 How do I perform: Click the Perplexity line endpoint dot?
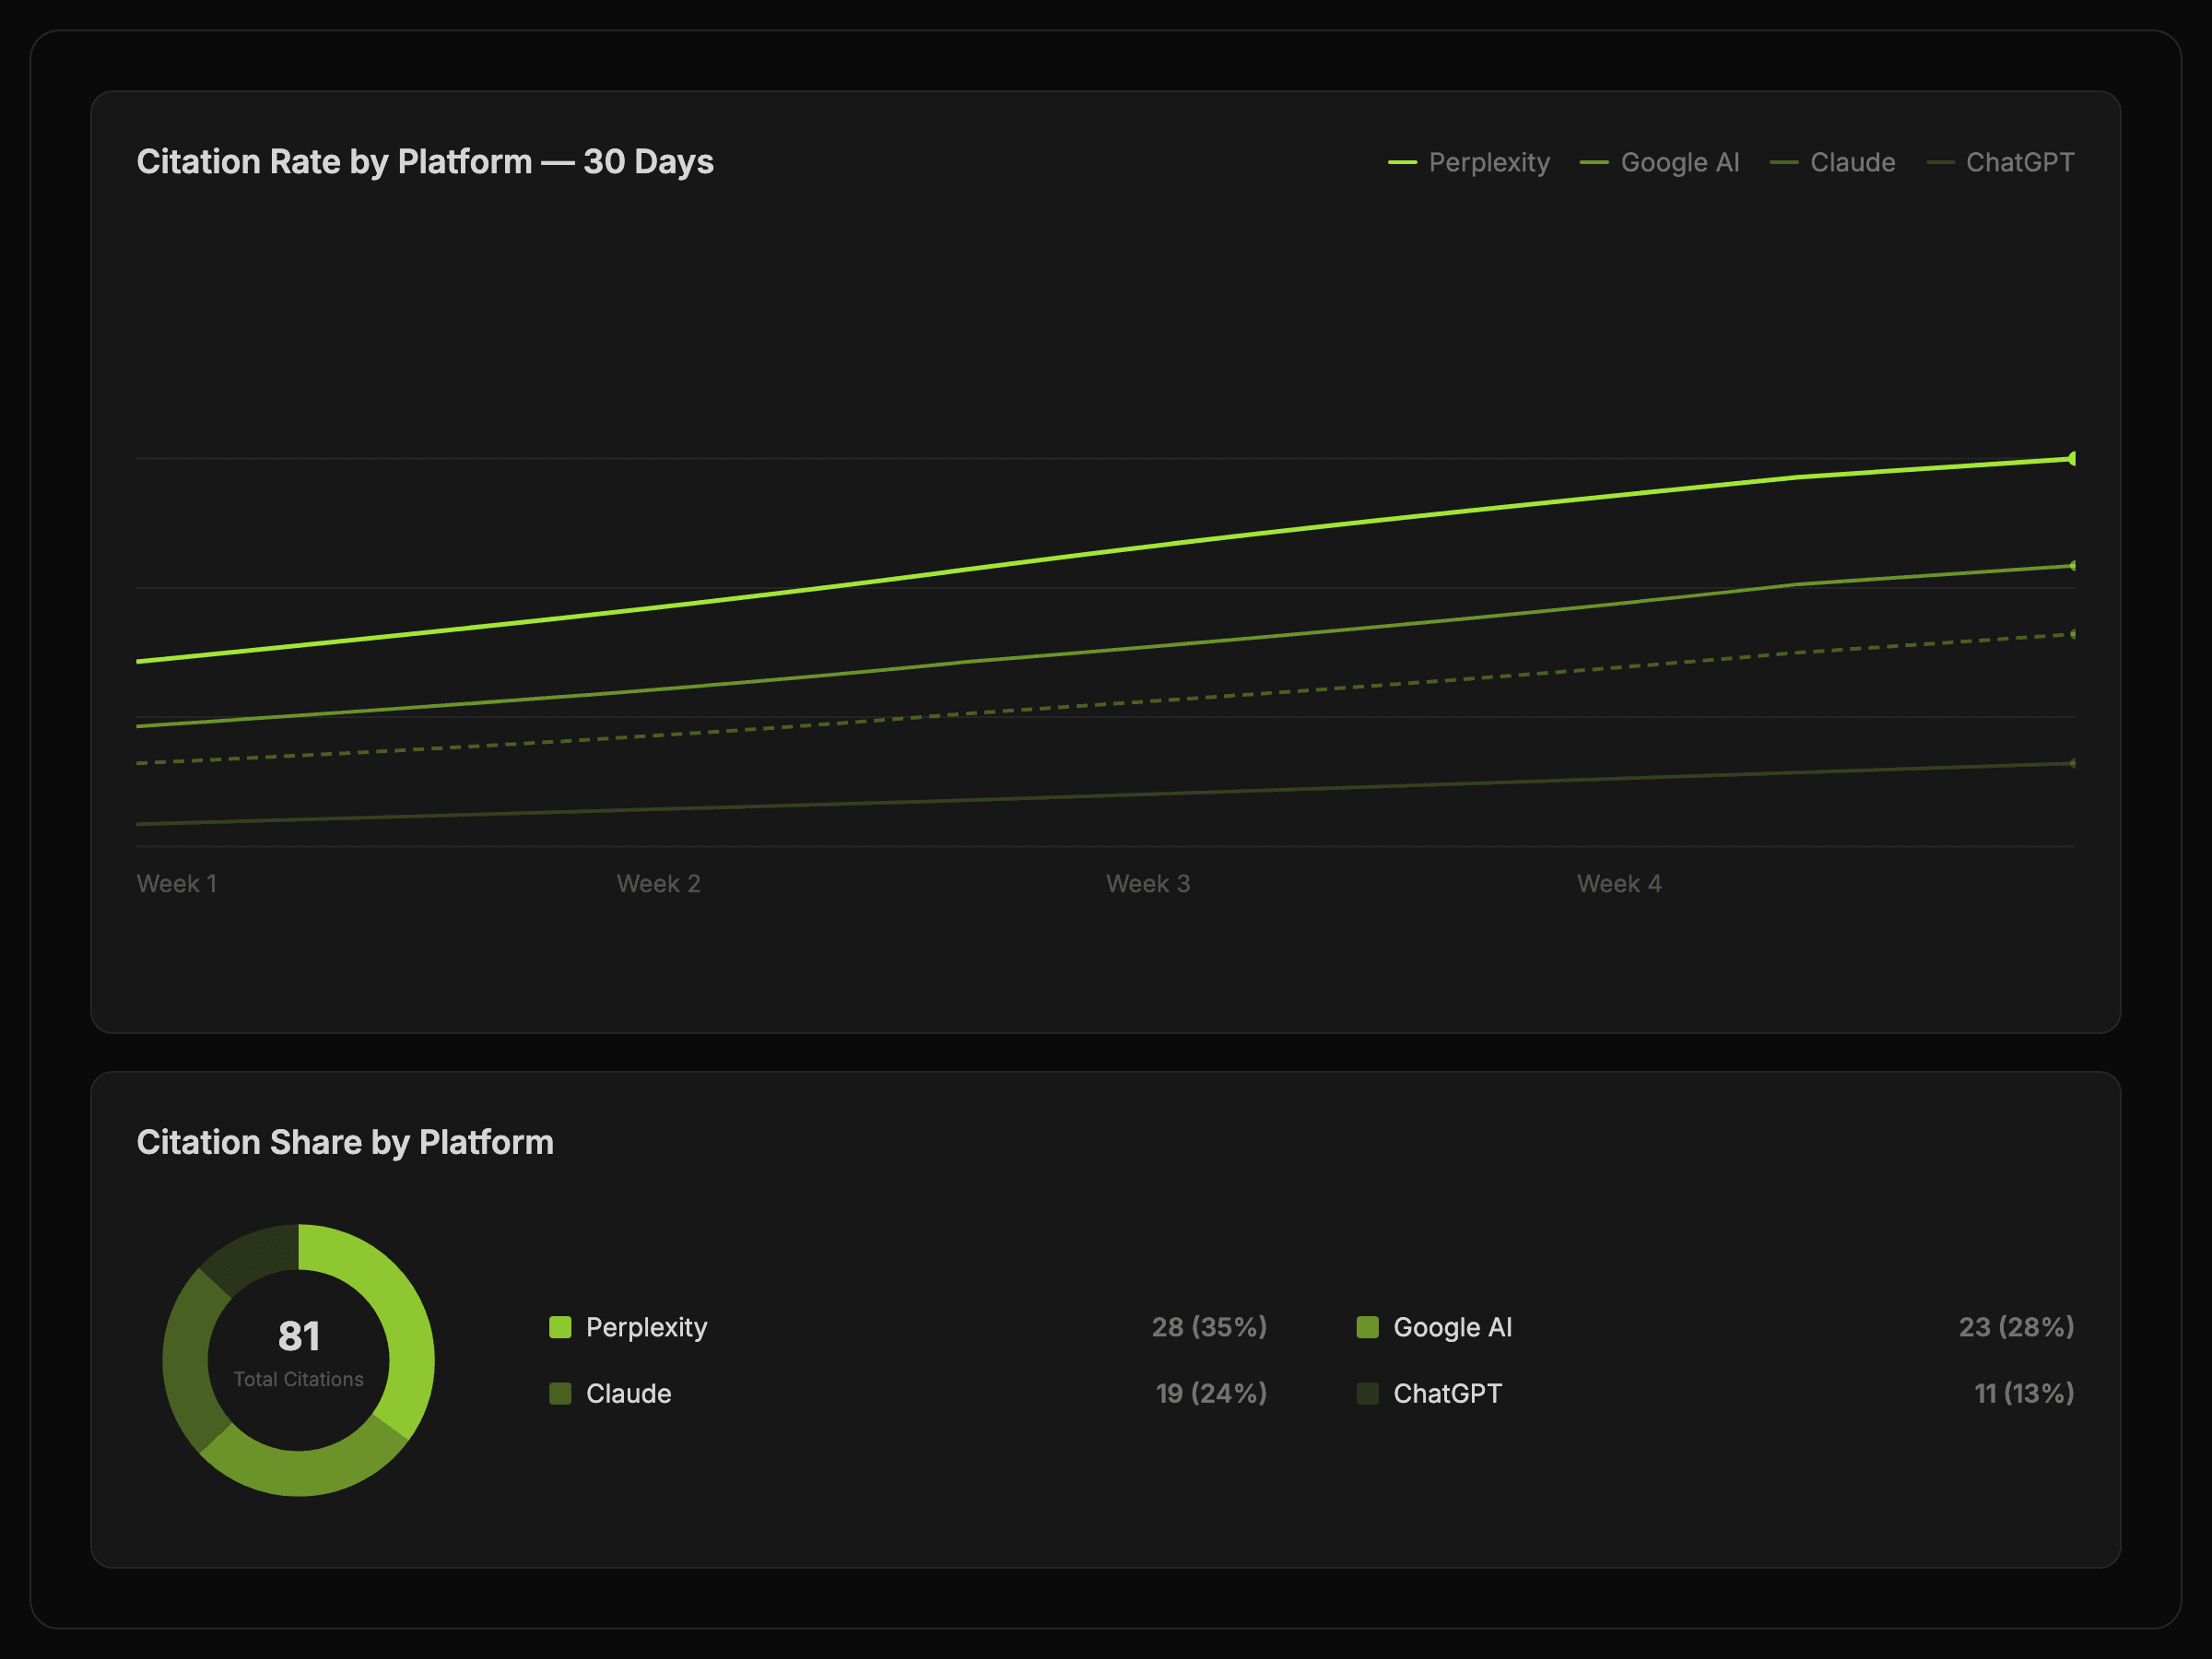coord(2072,458)
